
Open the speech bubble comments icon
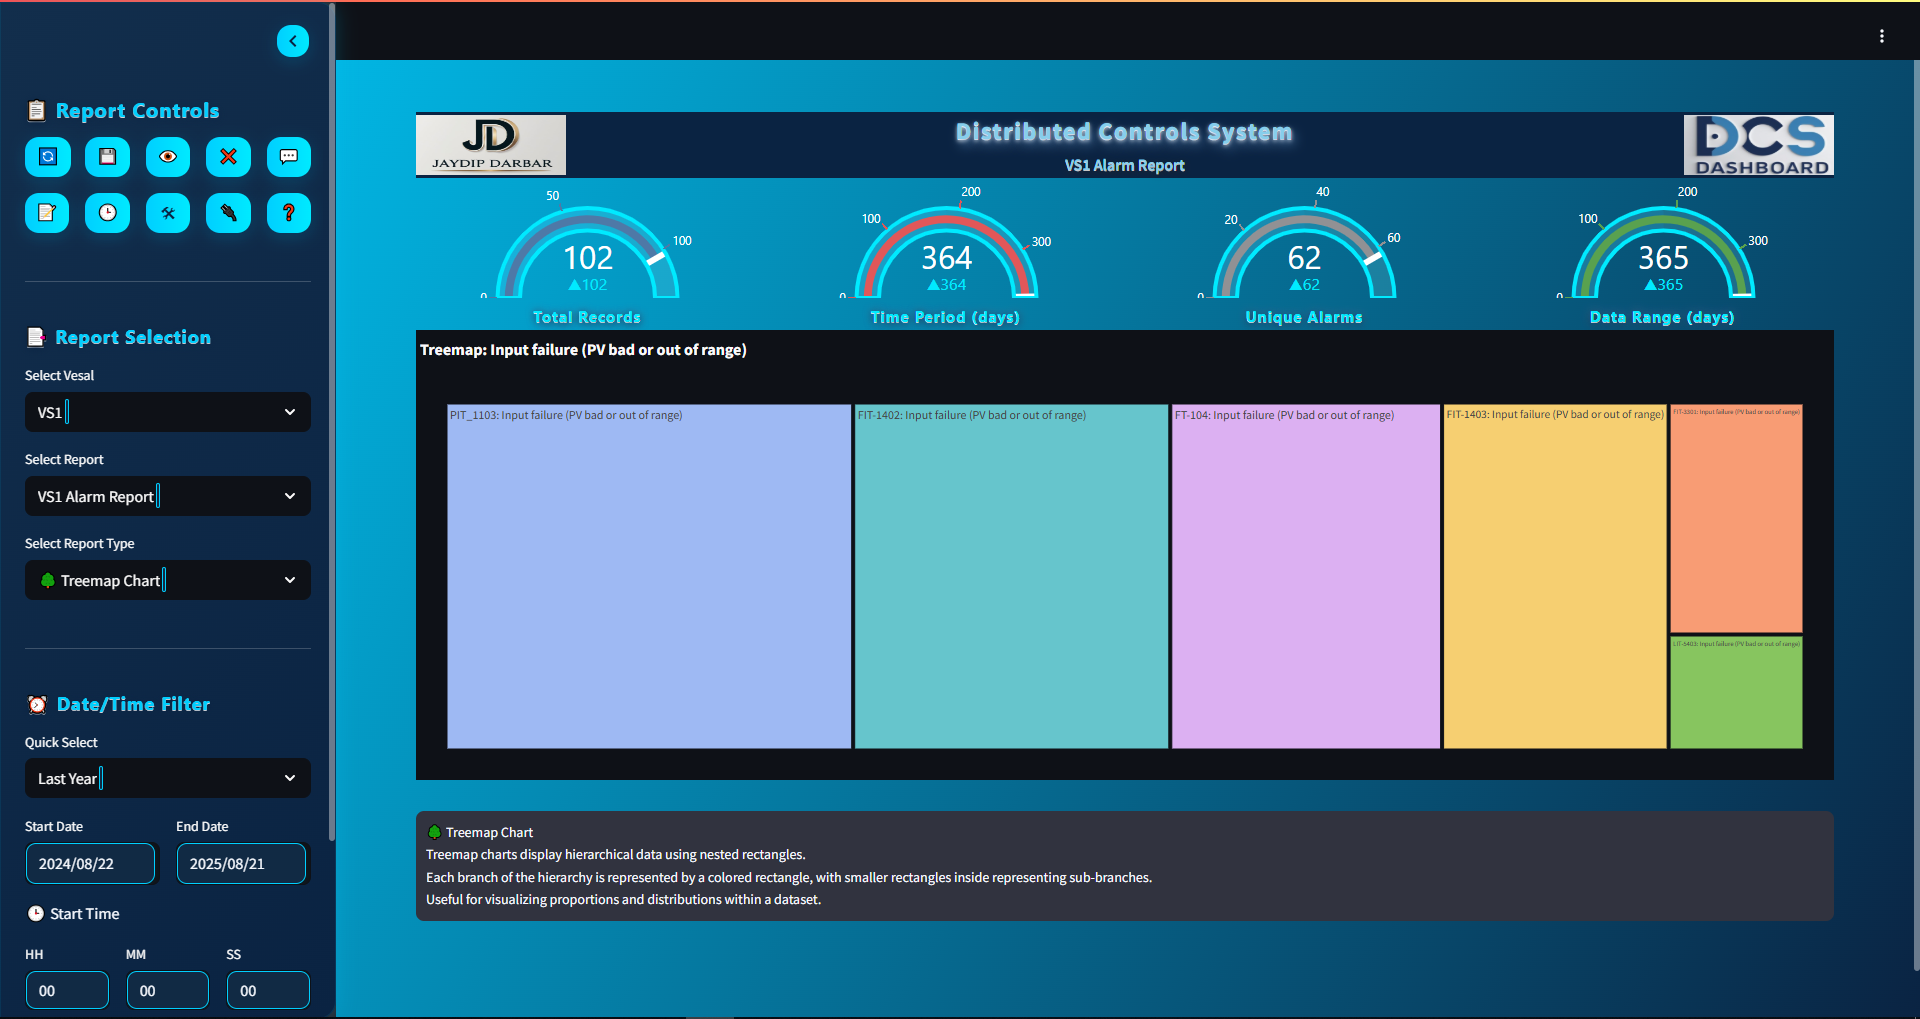click(288, 157)
